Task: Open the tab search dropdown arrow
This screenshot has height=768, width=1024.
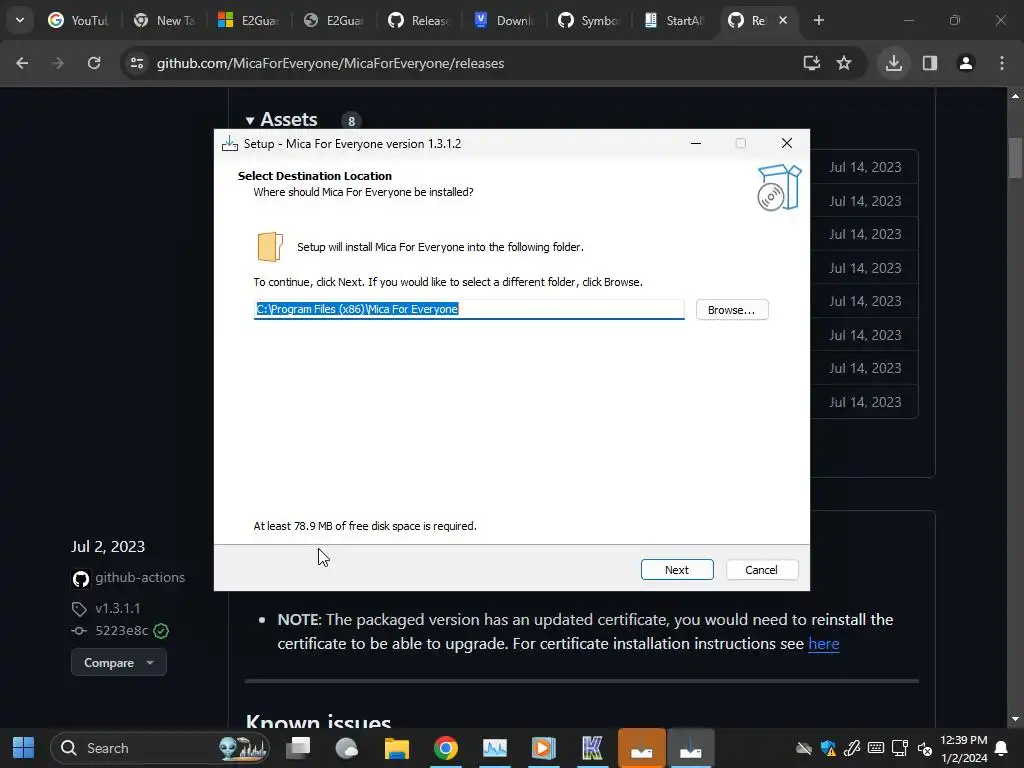Action: [20, 20]
